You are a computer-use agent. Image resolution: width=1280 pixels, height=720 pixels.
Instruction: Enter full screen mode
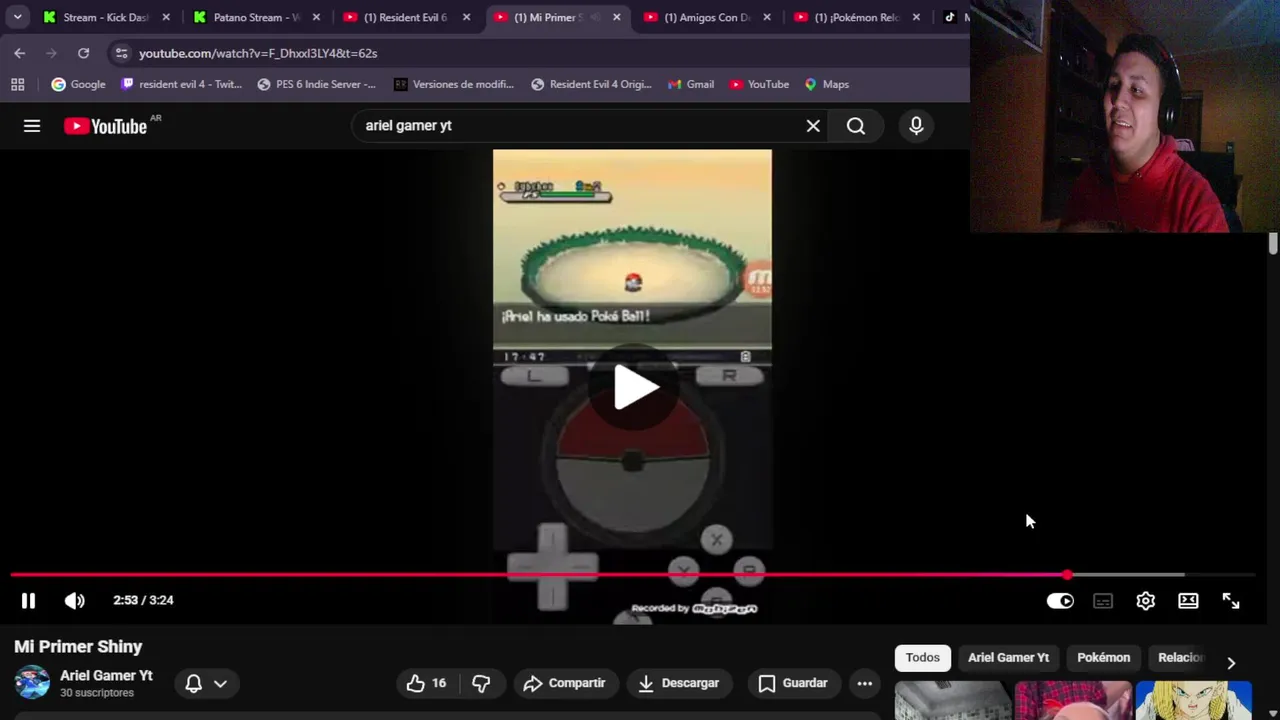pyautogui.click(x=1231, y=601)
